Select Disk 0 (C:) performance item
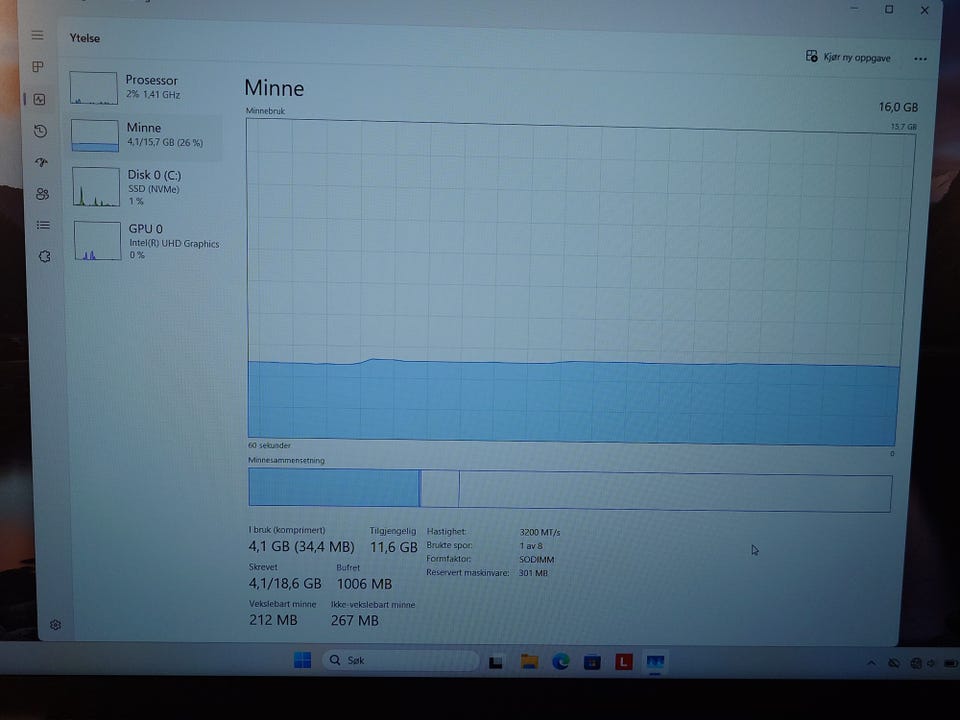Image resolution: width=960 pixels, height=720 pixels. [x=147, y=187]
